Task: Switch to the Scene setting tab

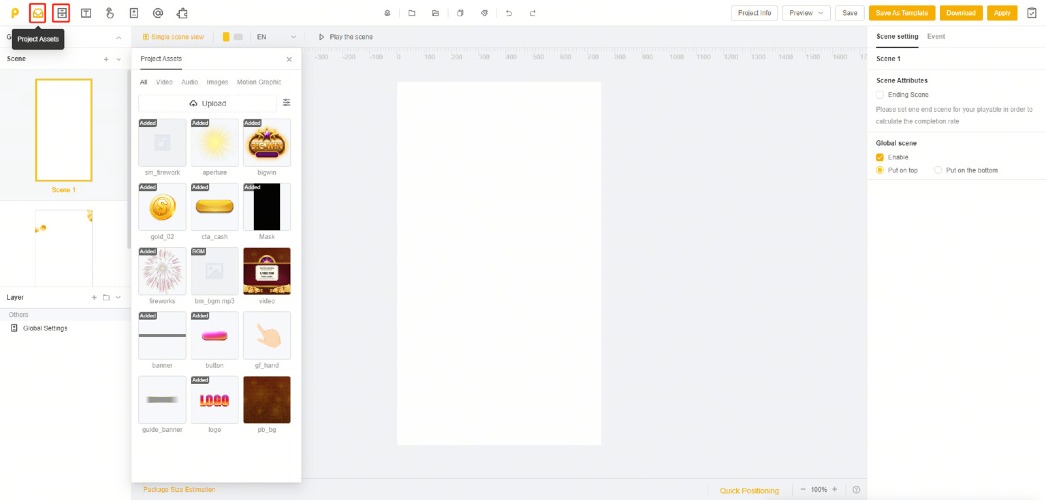Action: coord(897,37)
